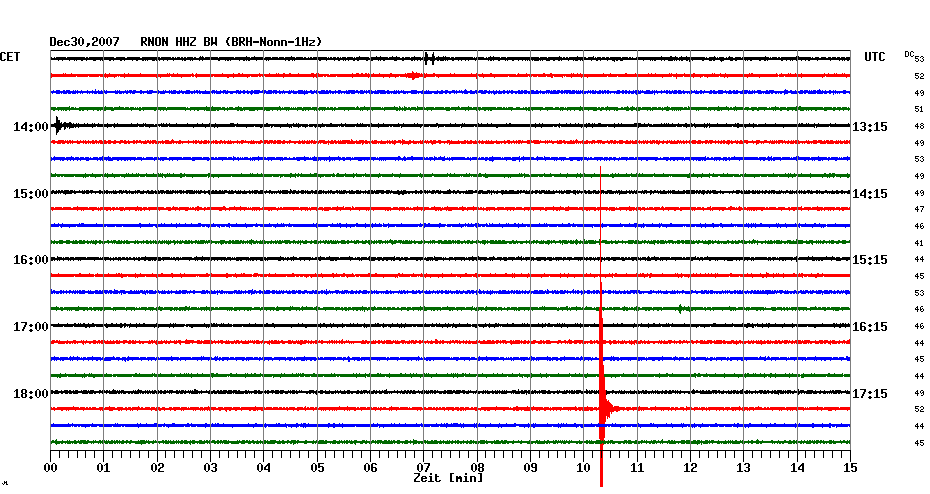Viewport: 930px width, 494px height.
Task: Click minute-axis tick label 10
Action: (584, 468)
